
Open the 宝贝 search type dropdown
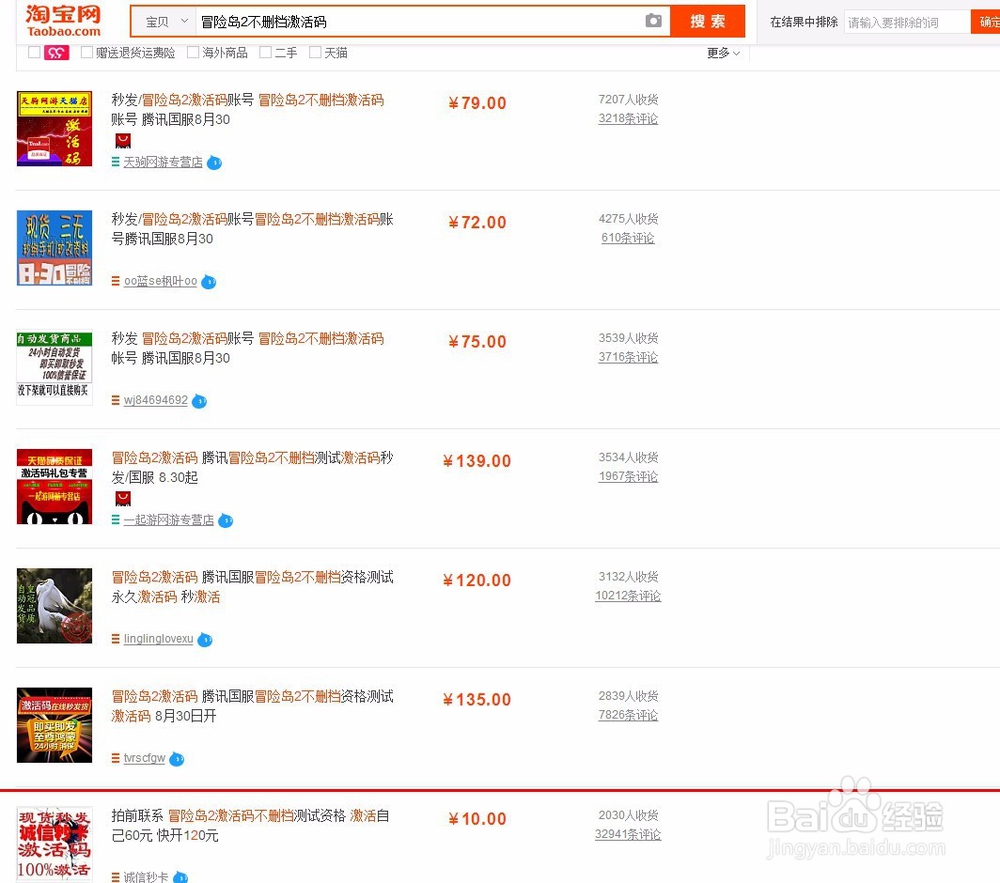(164, 22)
